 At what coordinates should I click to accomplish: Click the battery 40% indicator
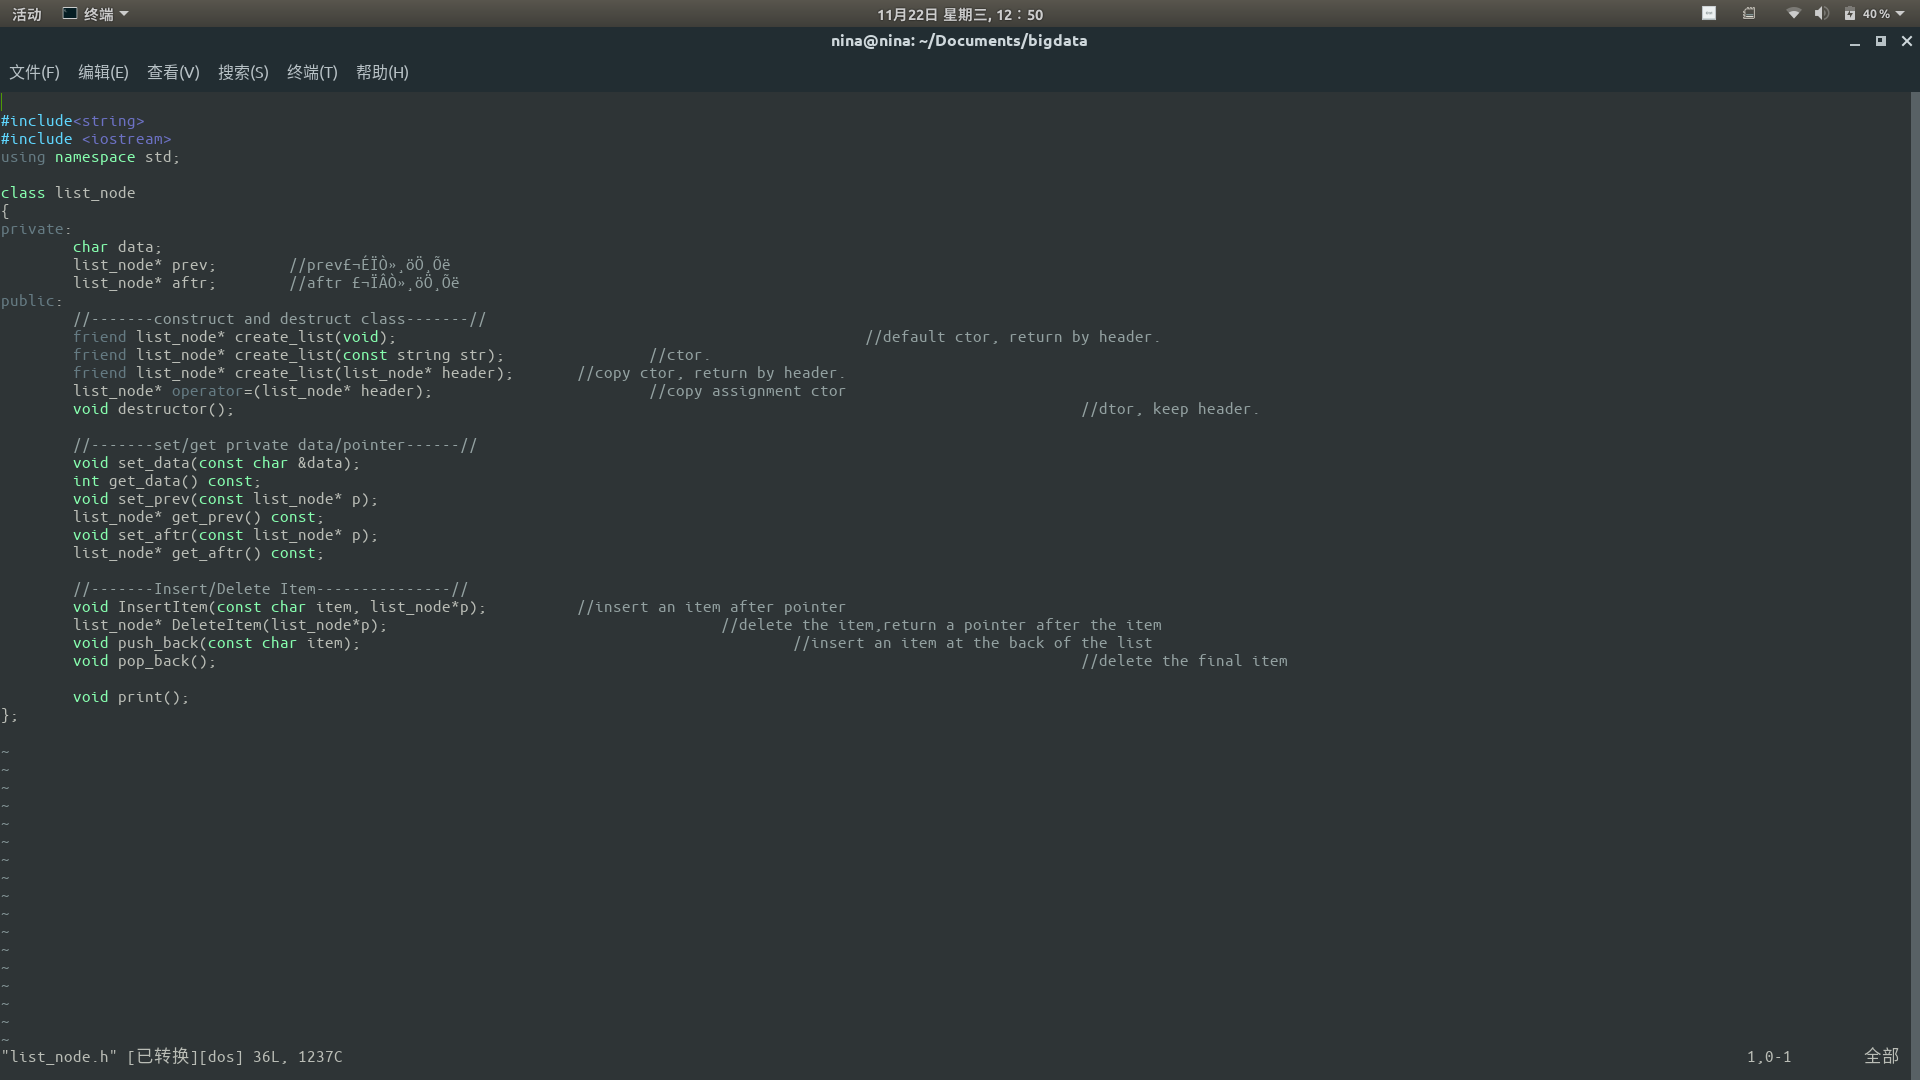point(1867,14)
